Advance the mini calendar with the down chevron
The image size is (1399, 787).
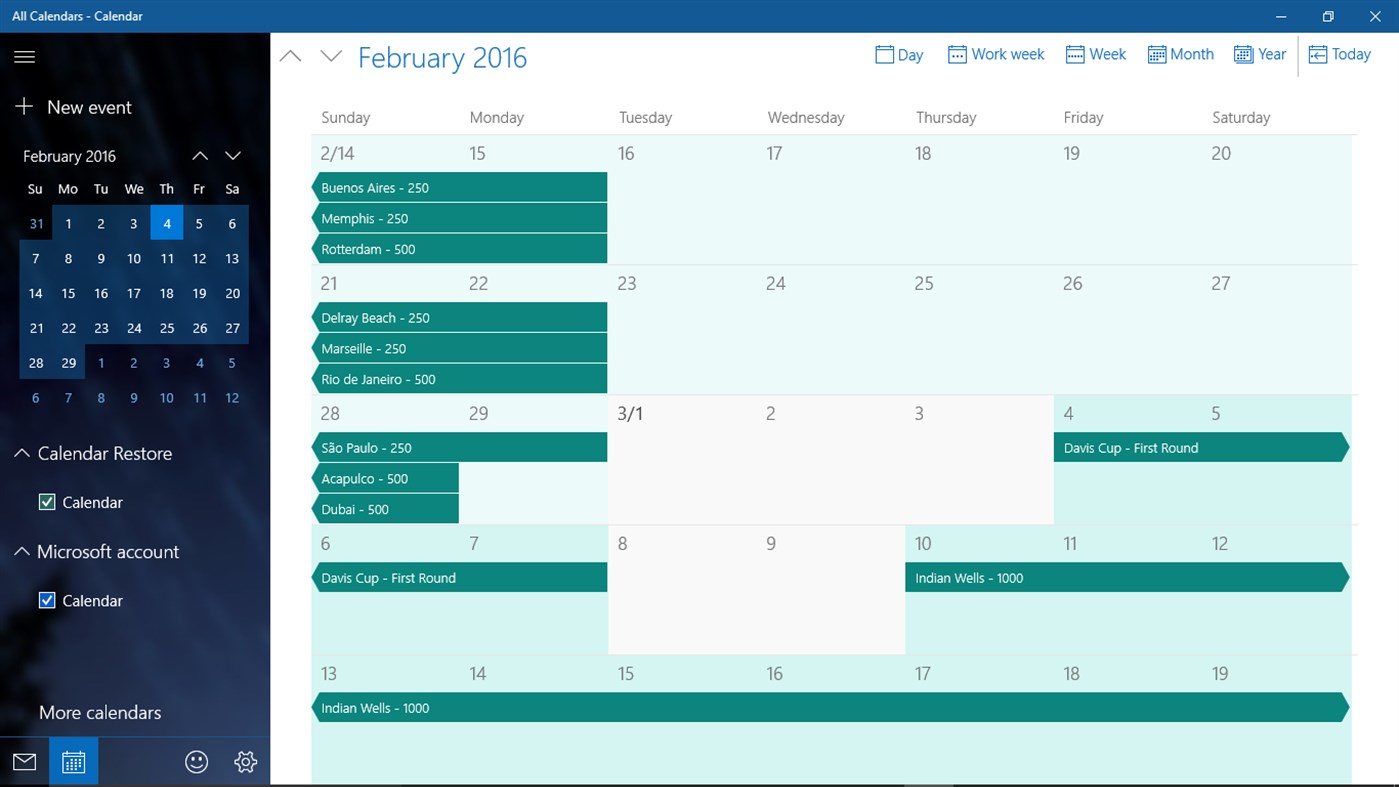pyautogui.click(x=232, y=156)
